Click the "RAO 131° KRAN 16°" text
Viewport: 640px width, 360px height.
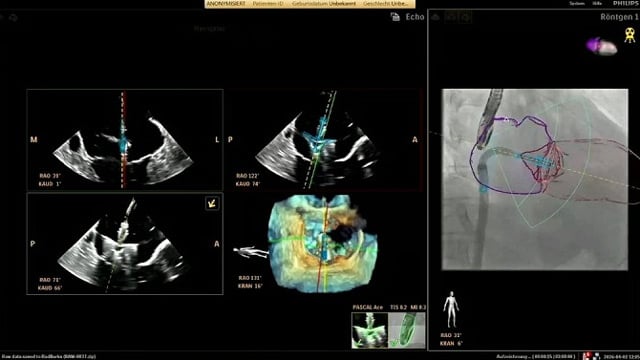[x=250, y=282]
